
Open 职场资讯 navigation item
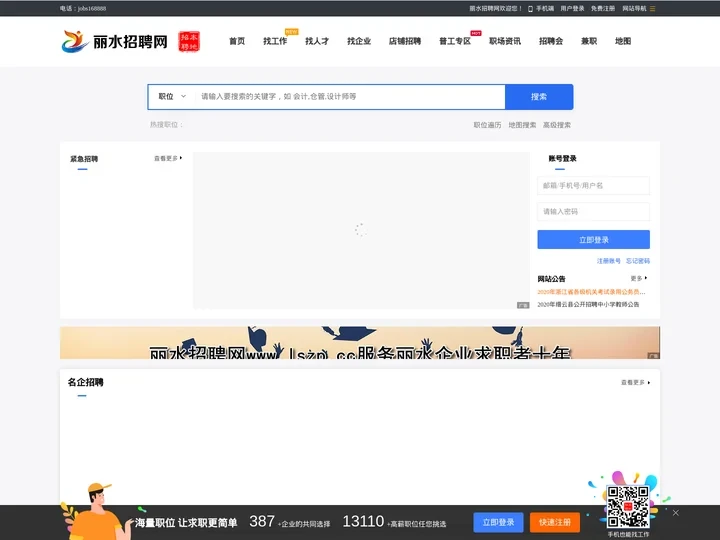[x=505, y=41]
